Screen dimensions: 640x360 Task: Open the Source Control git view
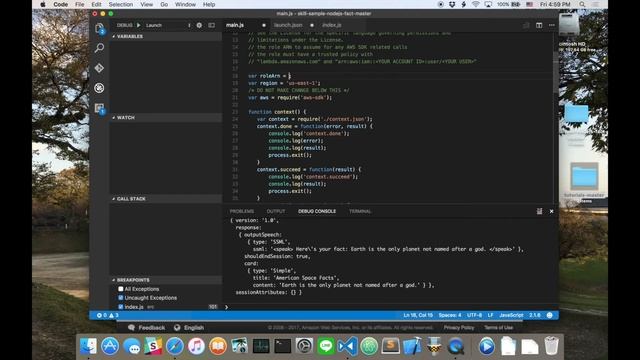click(99, 68)
